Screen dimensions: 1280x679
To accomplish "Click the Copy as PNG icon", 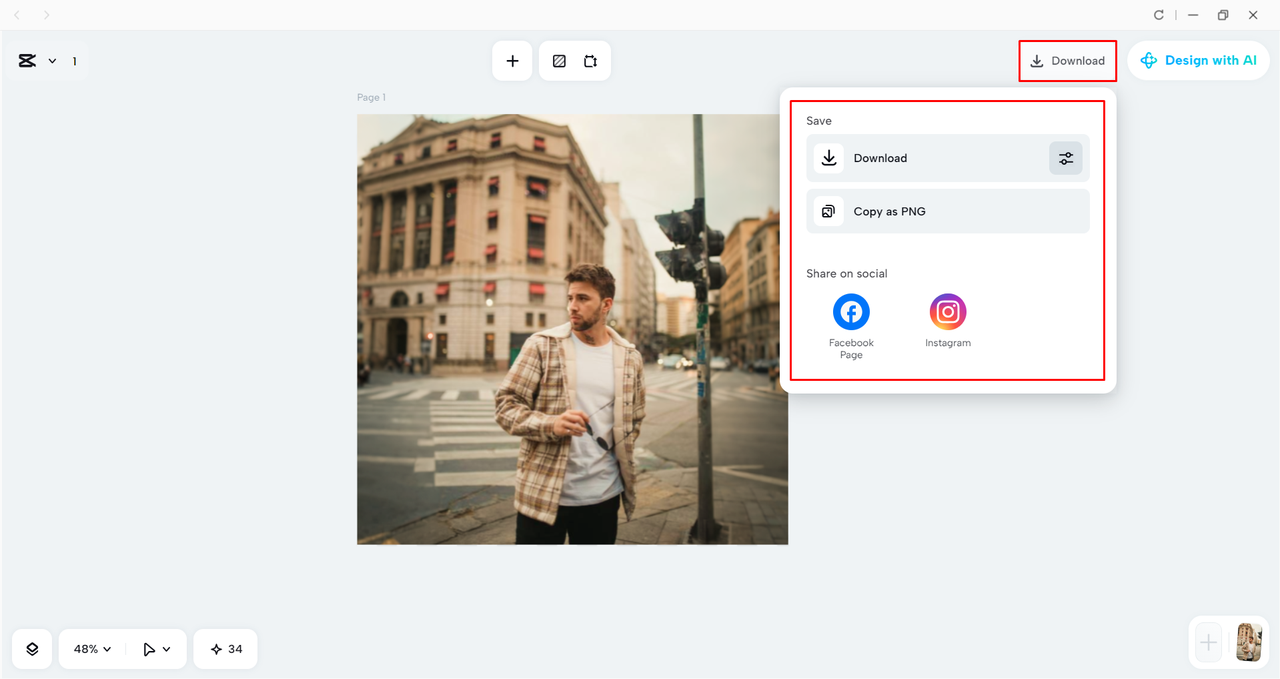I will [x=828, y=211].
